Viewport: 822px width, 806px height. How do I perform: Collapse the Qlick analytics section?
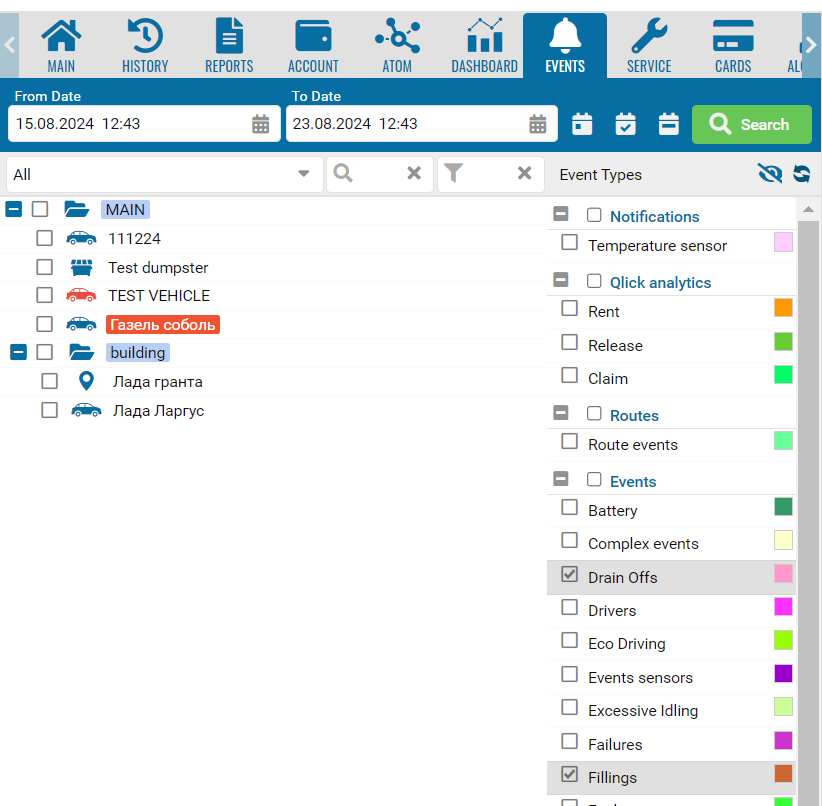click(x=561, y=281)
